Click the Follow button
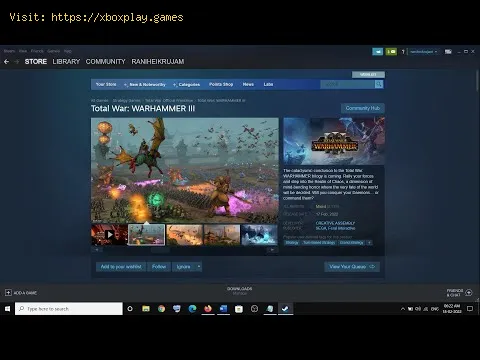480x360 pixels. (159, 267)
